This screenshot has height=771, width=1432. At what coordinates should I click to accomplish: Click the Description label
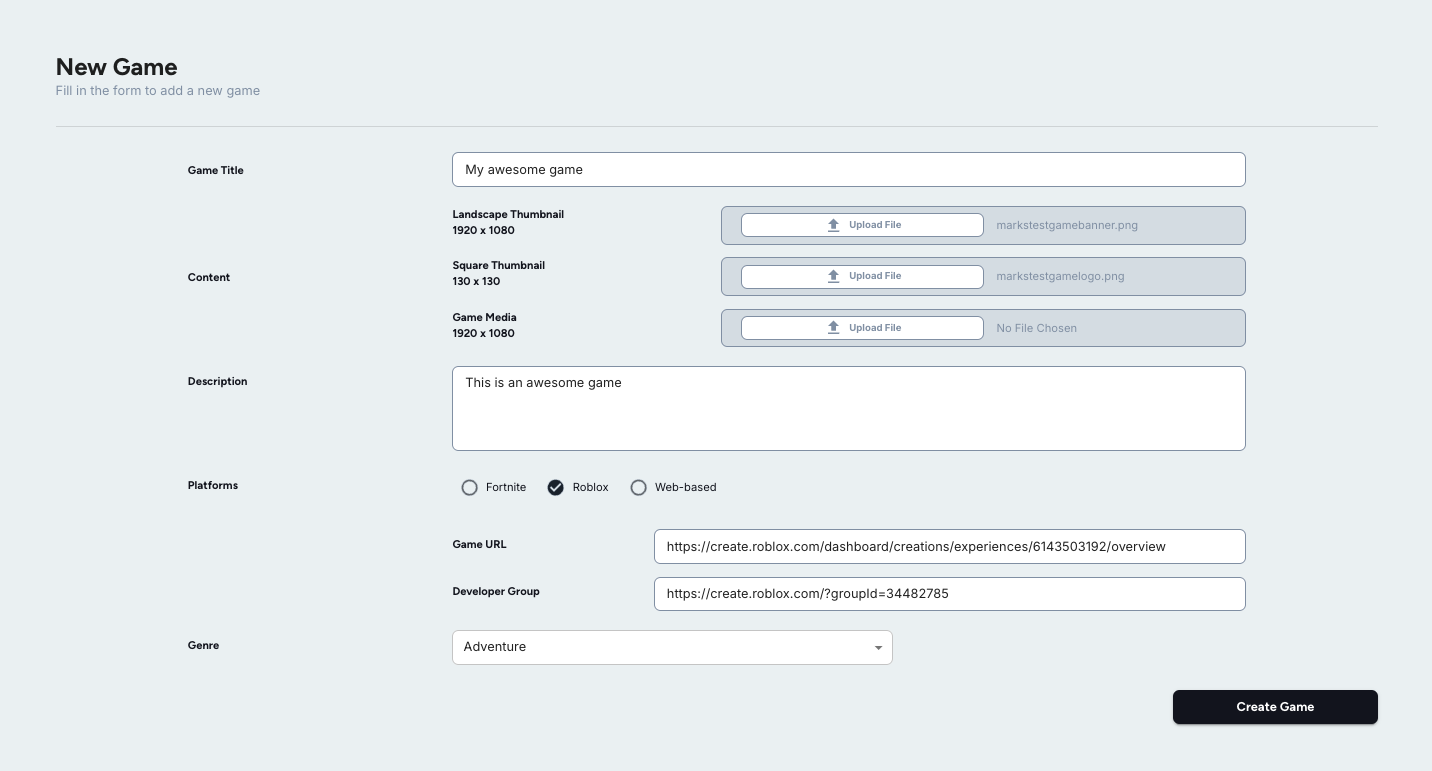pyautogui.click(x=217, y=381)
